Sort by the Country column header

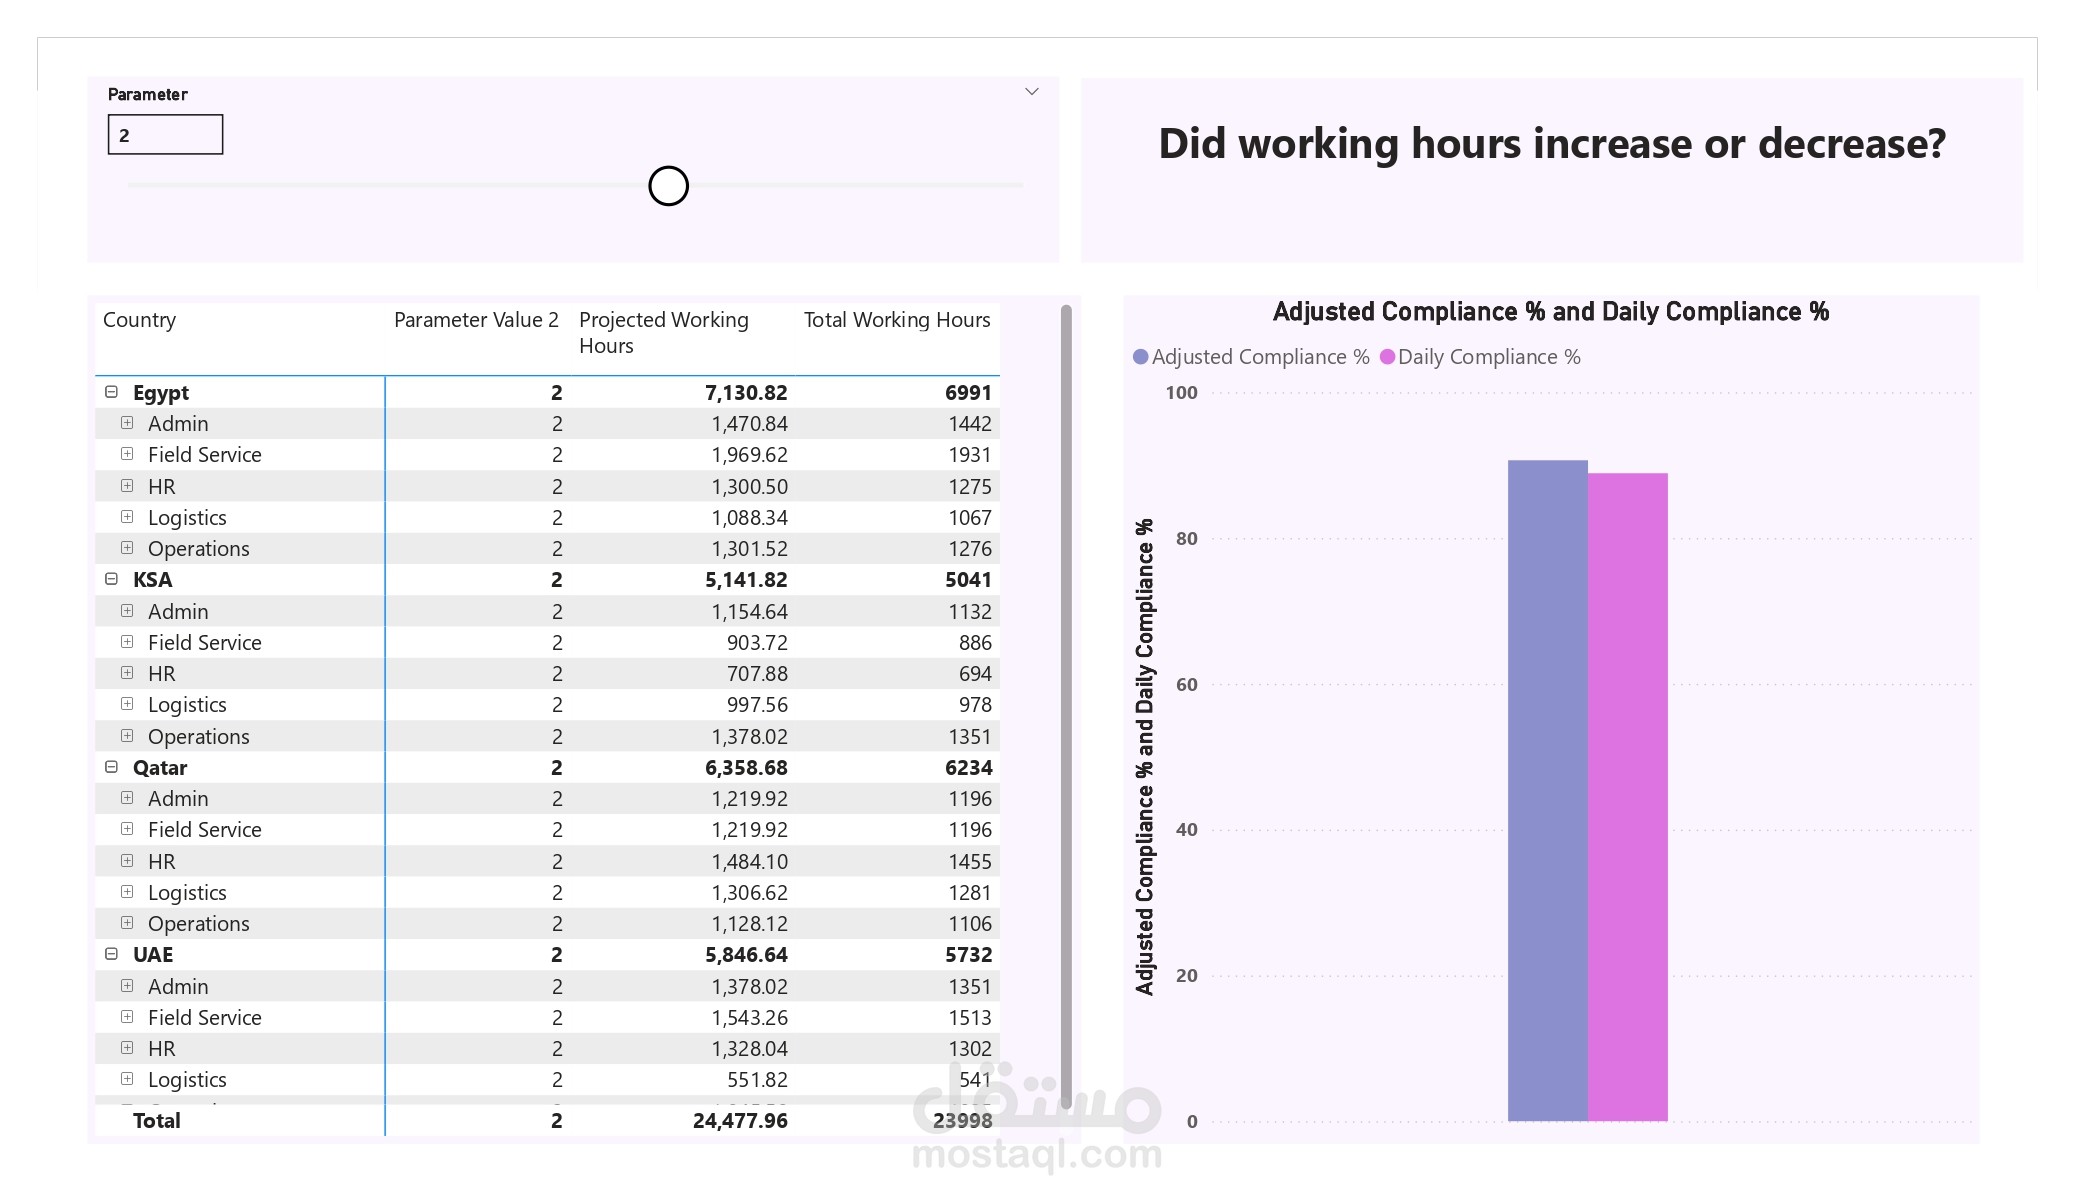(x=139, y=320)
